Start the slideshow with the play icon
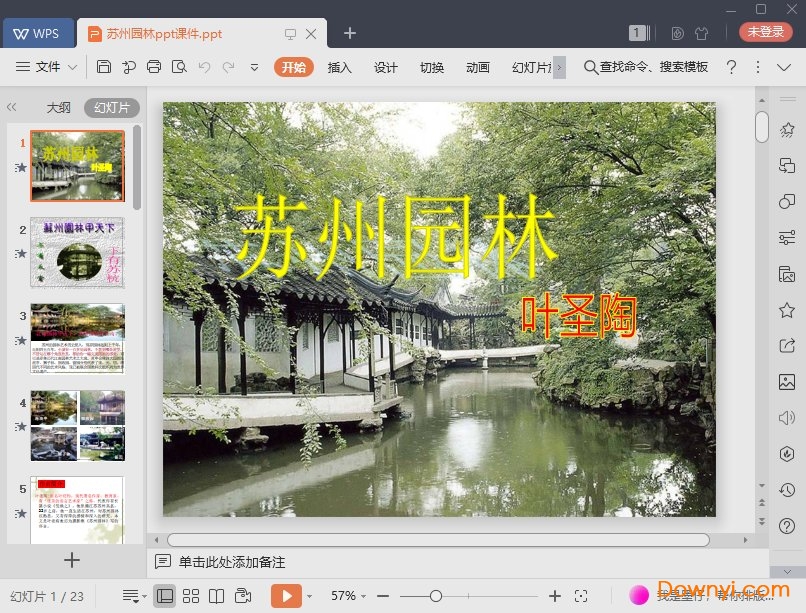Image resolution: width=806 pixels, height=613 pixels. pos(288,595)
